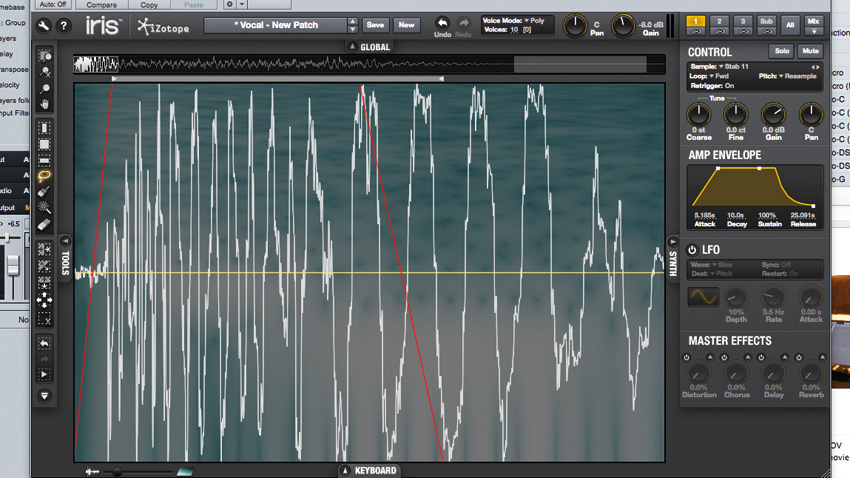
Task: Toggle Delay effect power button
Action: pos(761,358)
